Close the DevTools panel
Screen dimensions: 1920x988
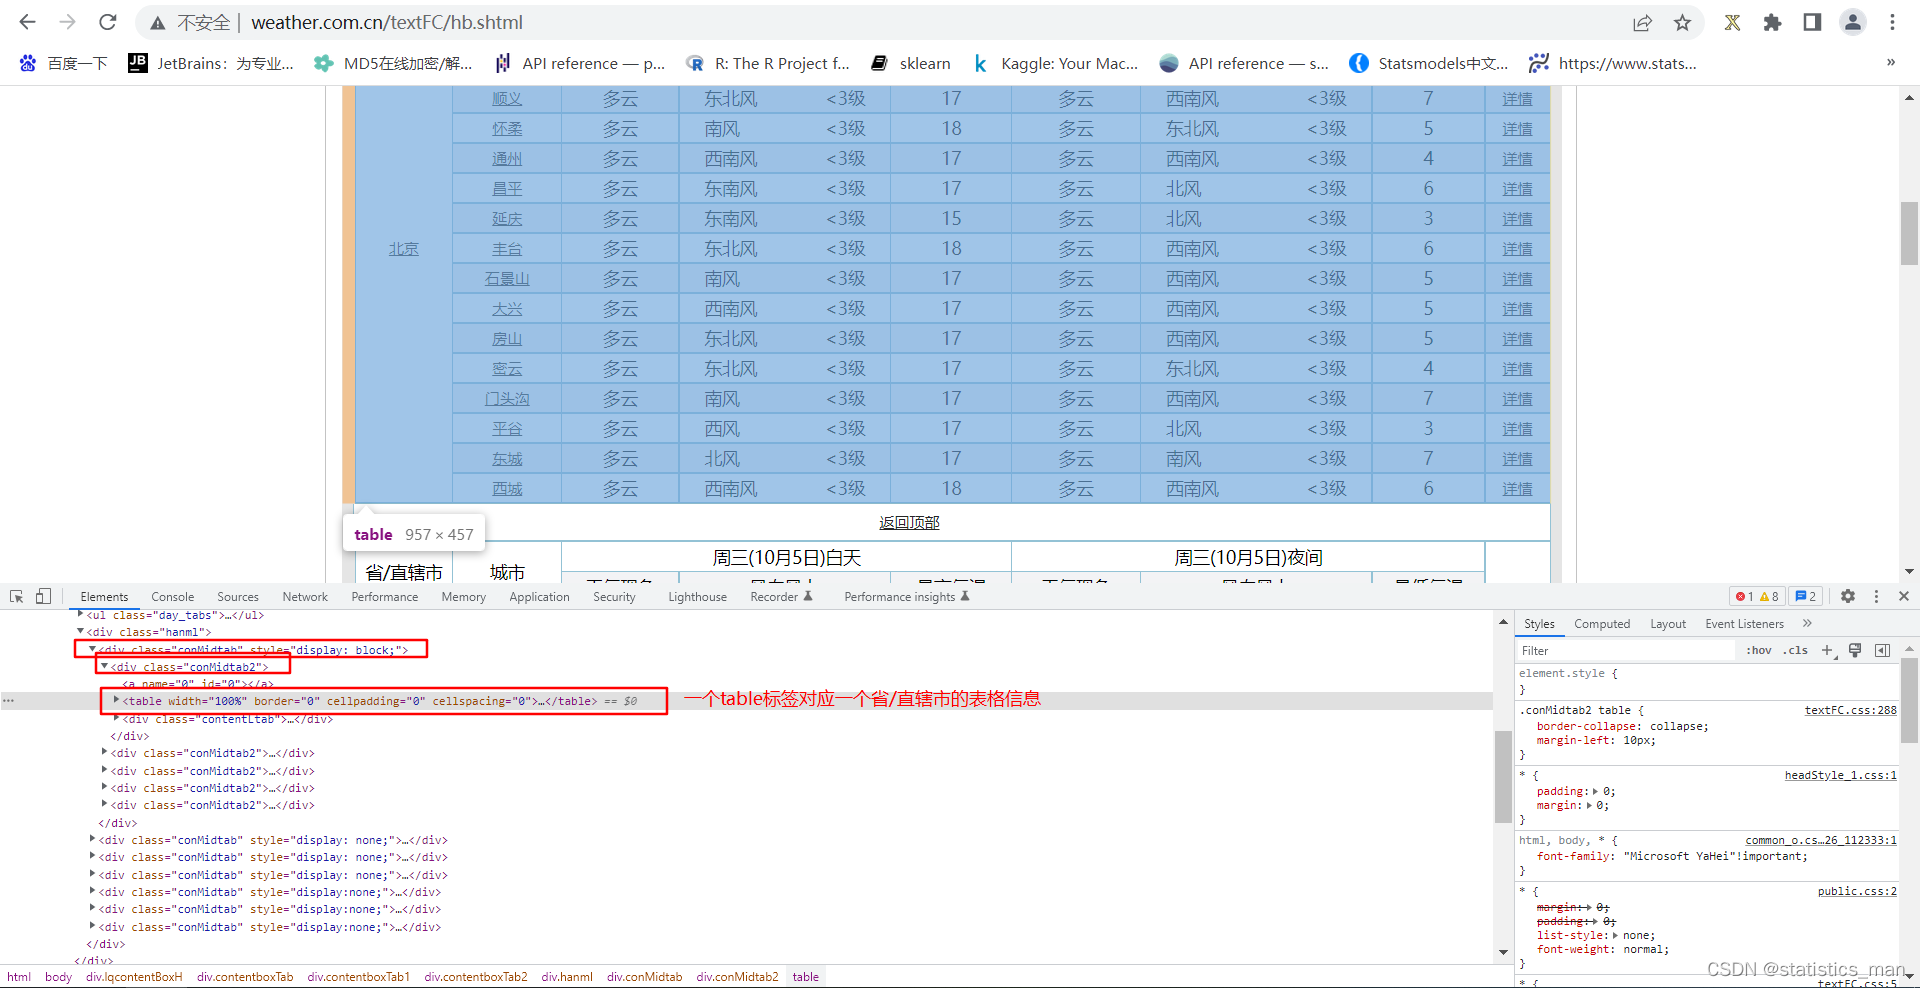1904,596
